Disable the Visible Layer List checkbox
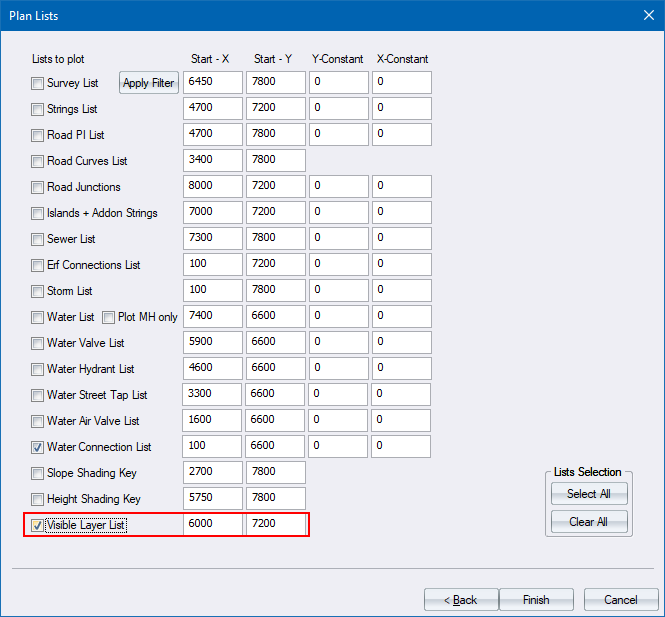The height and width of the screenshot is (617, 665). coord(38,525)
